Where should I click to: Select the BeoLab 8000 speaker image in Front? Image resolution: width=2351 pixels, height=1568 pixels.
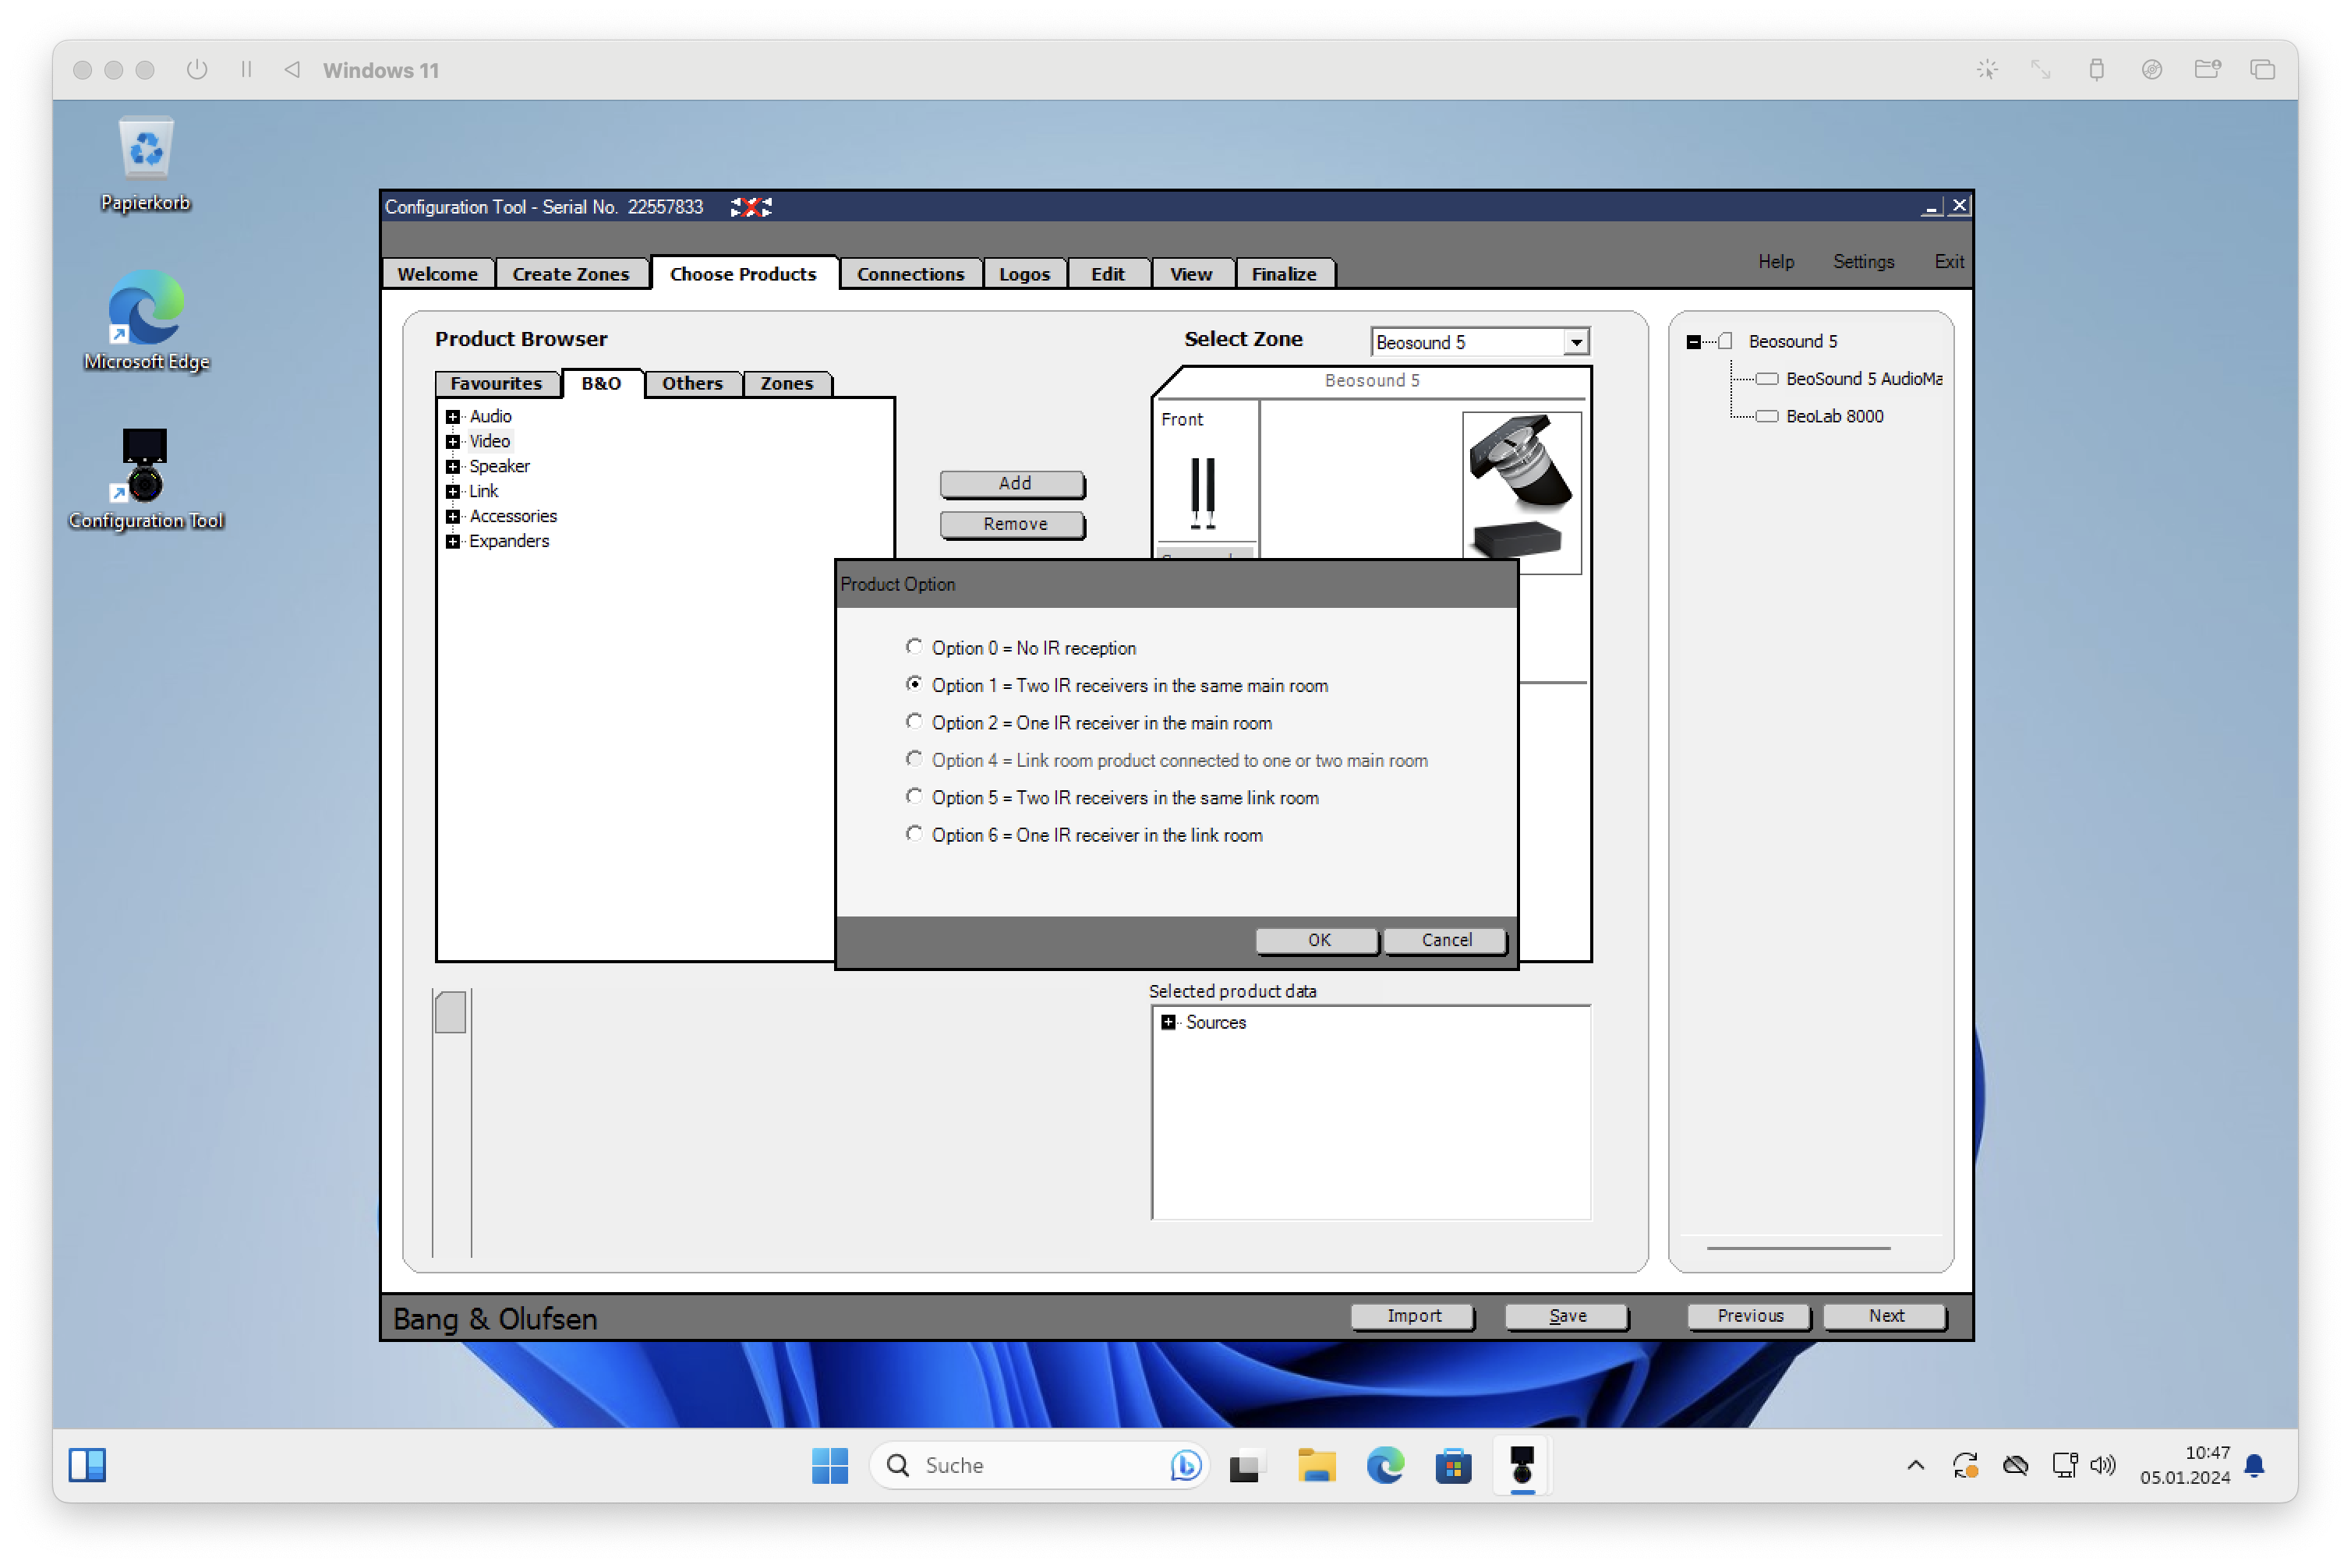point(1203,492)
